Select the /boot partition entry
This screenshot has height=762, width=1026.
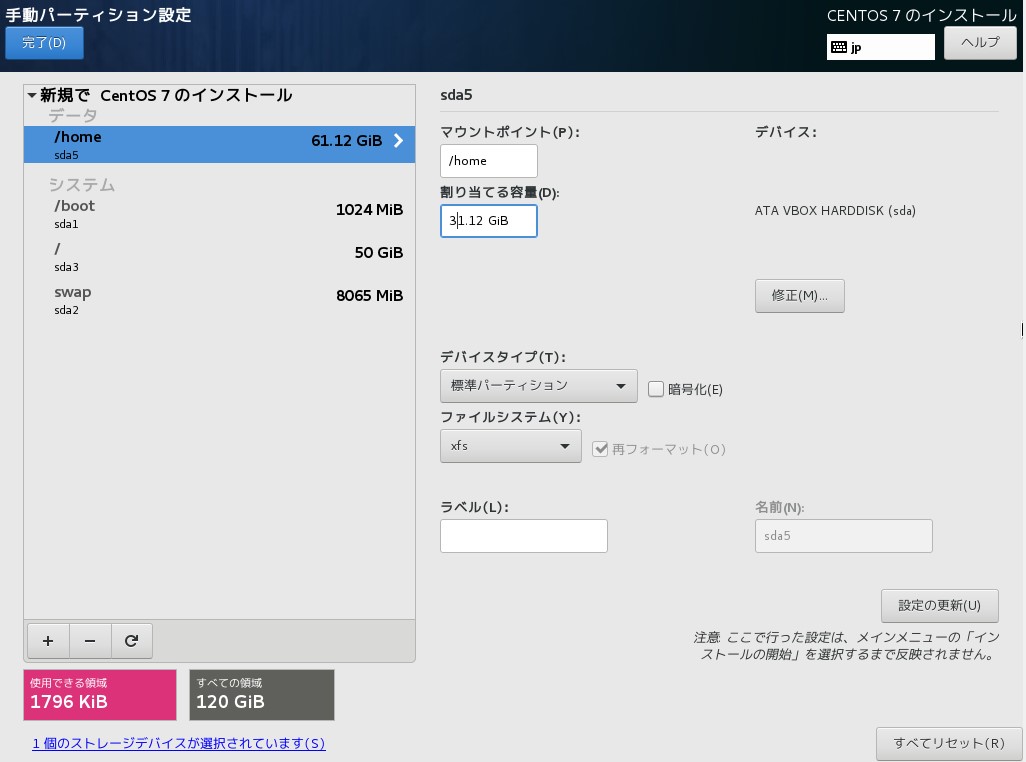click(200, 213)
